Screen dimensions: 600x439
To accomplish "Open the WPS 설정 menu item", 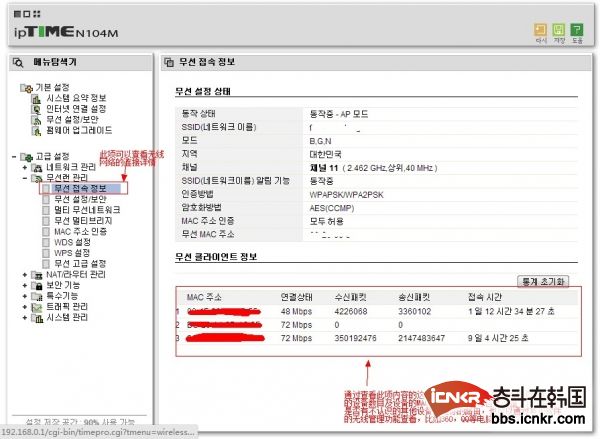I will (x=72, y=253).
